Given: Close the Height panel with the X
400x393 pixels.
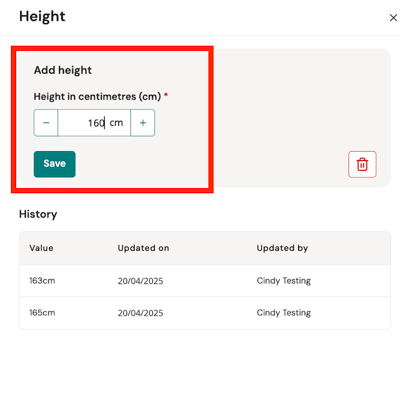Looking at the screenshot, I should (x=393, y=18).
